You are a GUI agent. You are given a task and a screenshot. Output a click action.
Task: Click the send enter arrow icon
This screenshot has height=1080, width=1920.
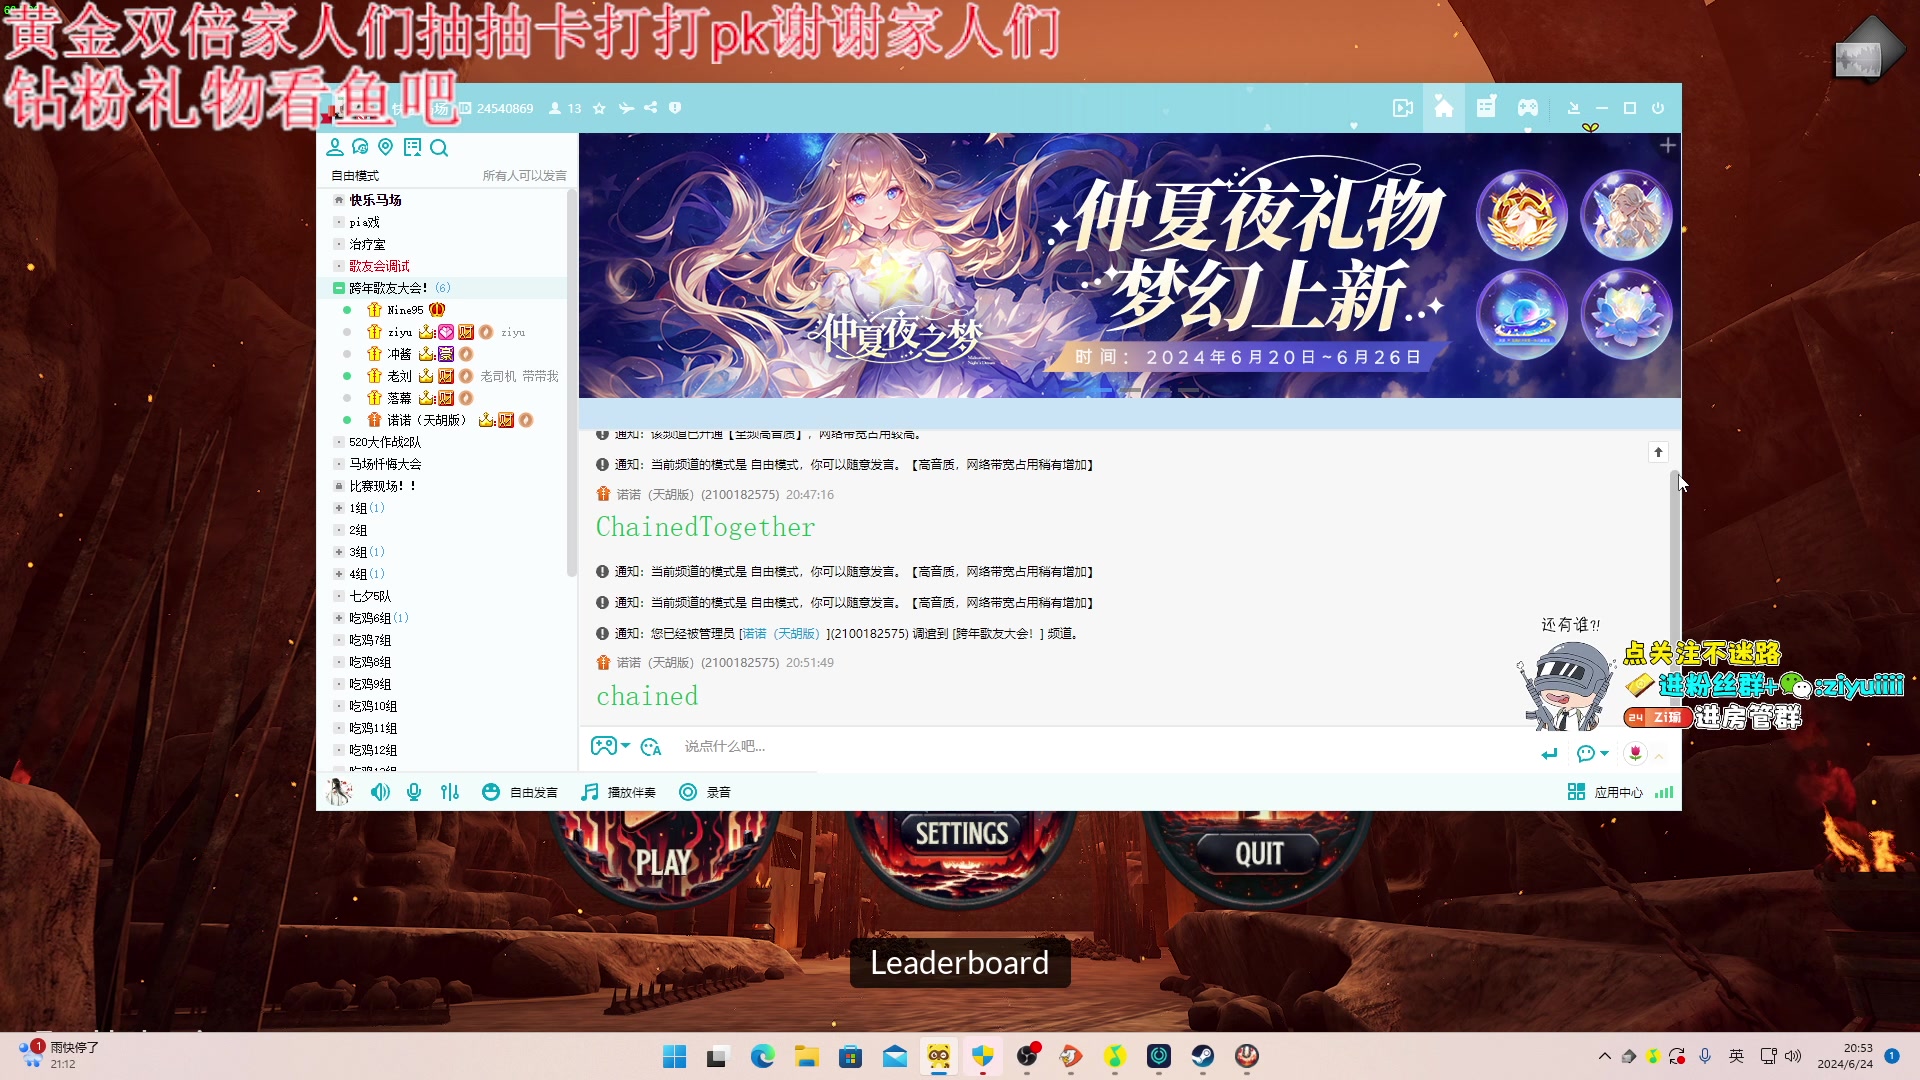(x=1549, y=754)
